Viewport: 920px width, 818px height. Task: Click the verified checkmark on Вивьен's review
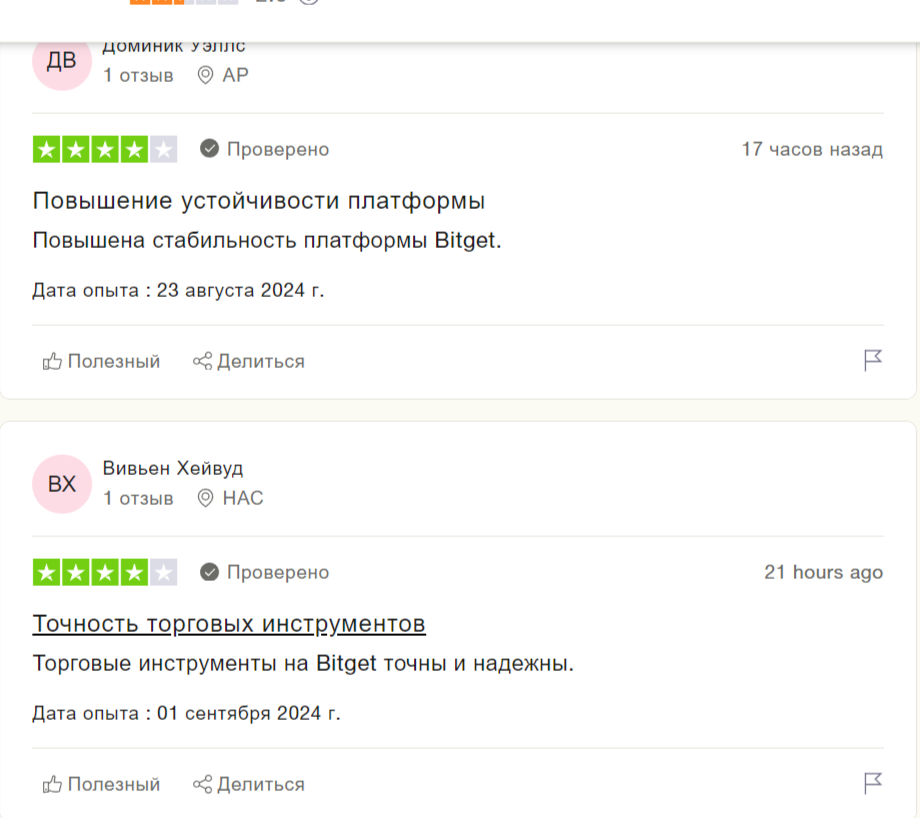(209, 572)
